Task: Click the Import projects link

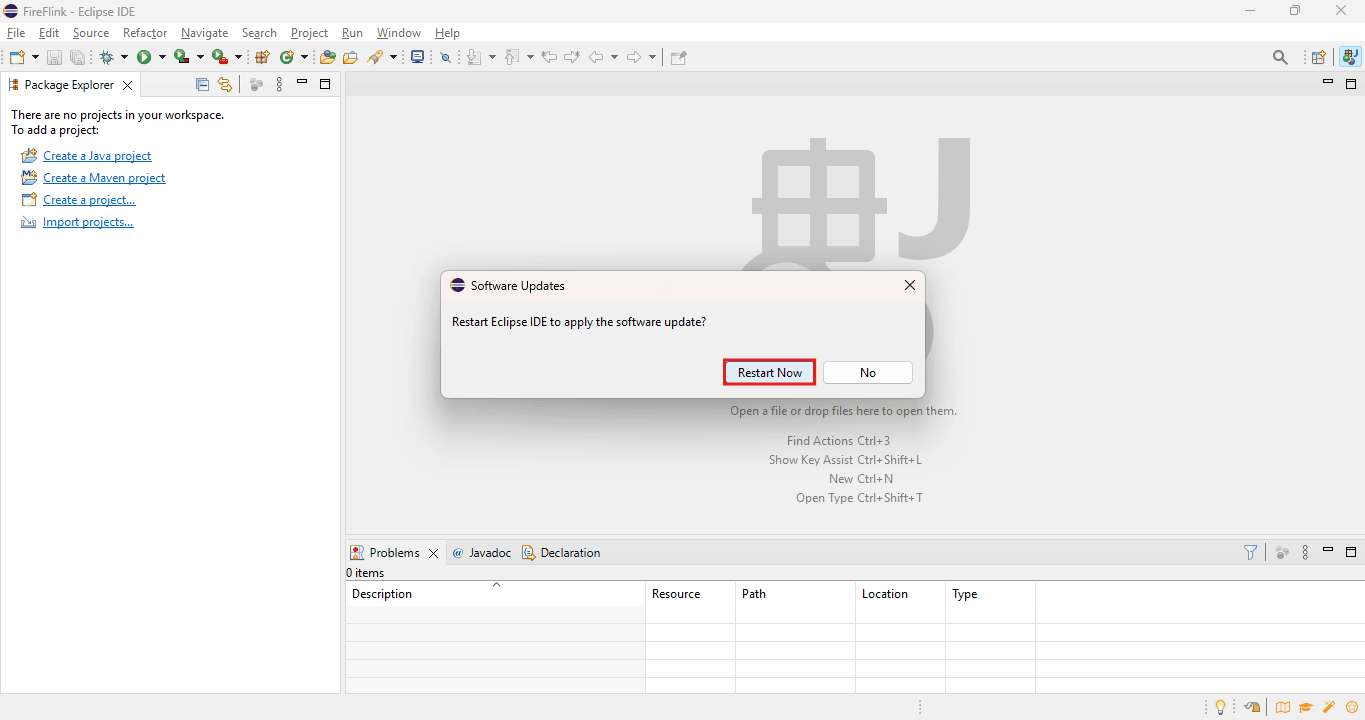Action: [88, 222]
